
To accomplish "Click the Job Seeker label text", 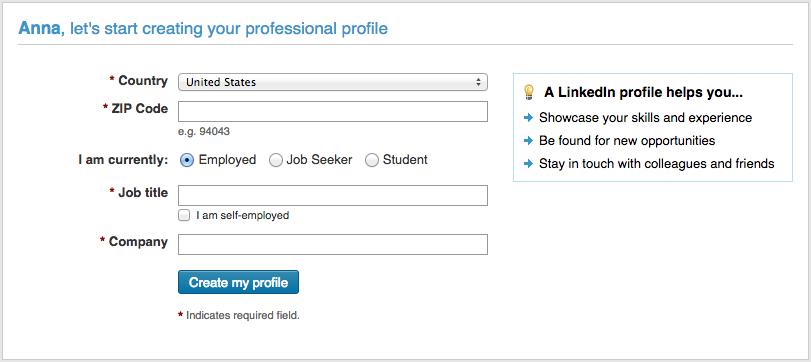I will [x=319, y=160].
